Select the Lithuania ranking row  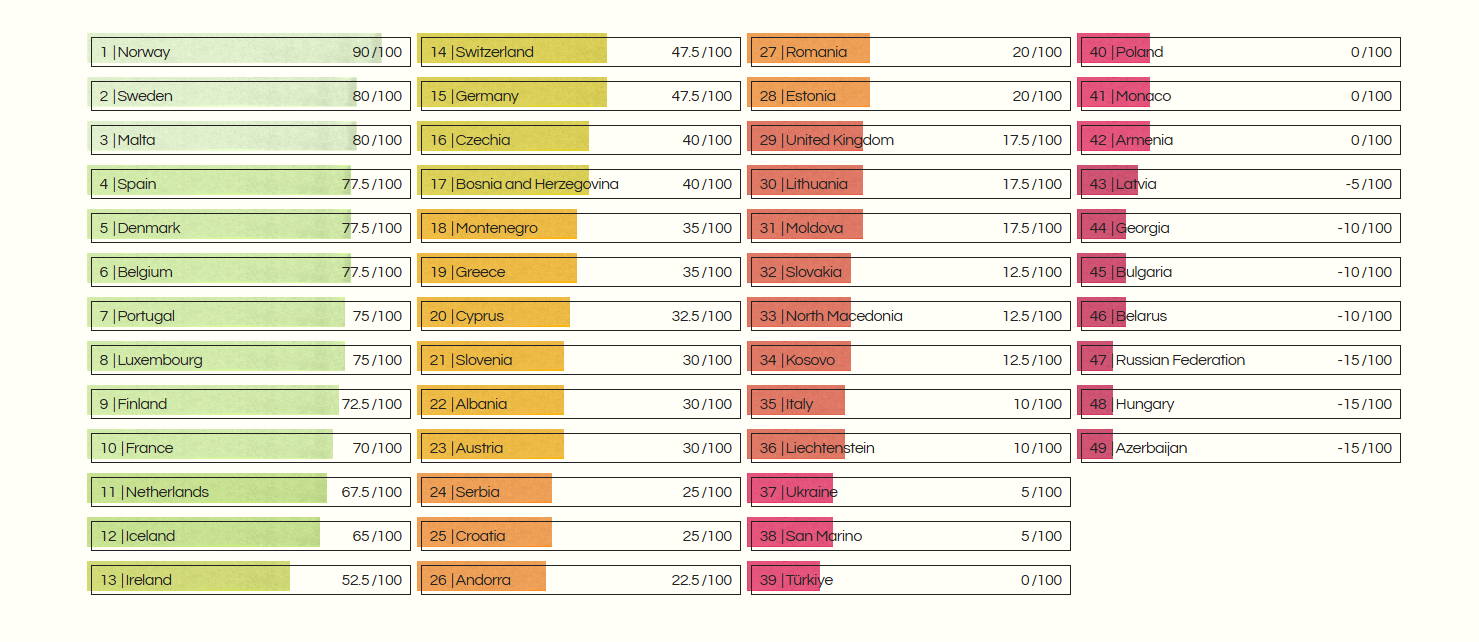pyautogui.click(x=911, y=184)
